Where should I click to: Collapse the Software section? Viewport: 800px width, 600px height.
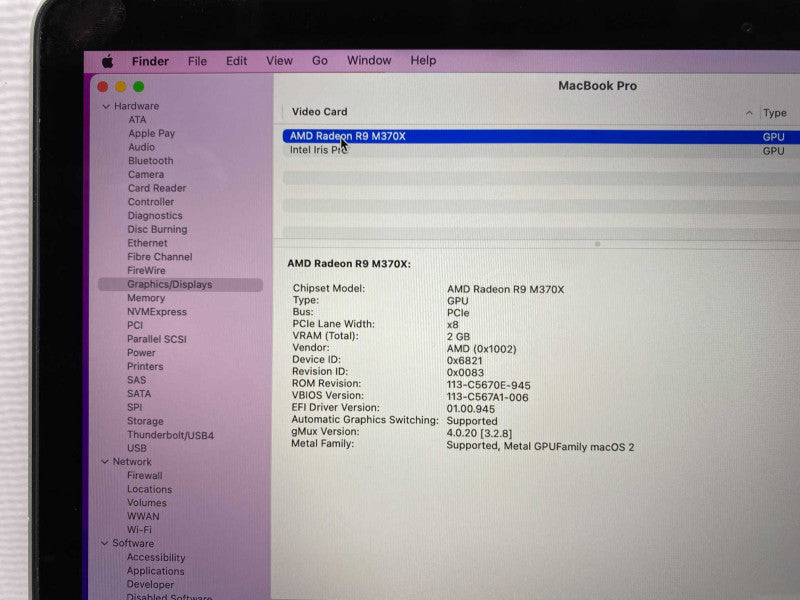[x=105, y=543]
